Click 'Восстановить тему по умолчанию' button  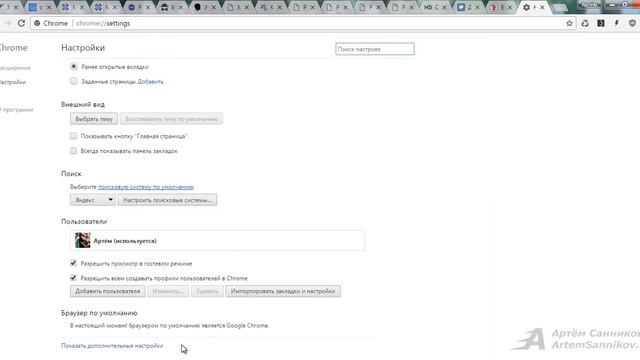click(171, 119)
